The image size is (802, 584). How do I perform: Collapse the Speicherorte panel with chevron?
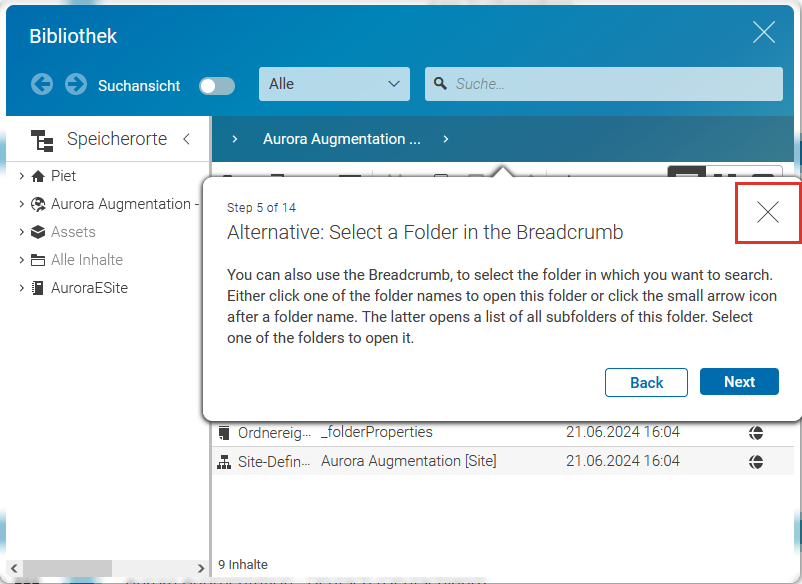click(186, 140)
